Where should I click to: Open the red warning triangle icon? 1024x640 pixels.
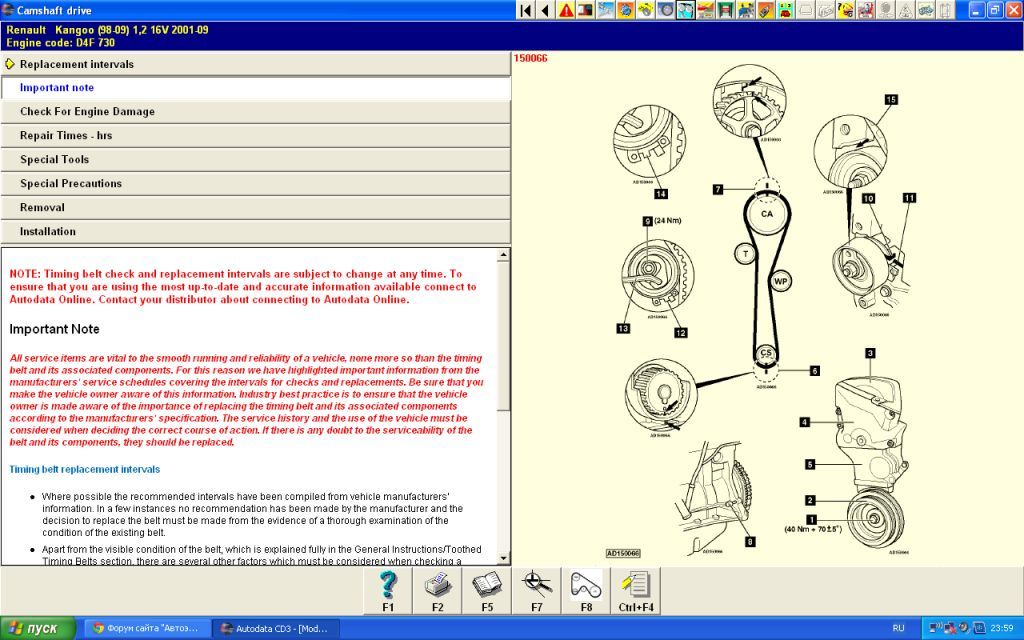pyautogui.click(x=566, y=10)
